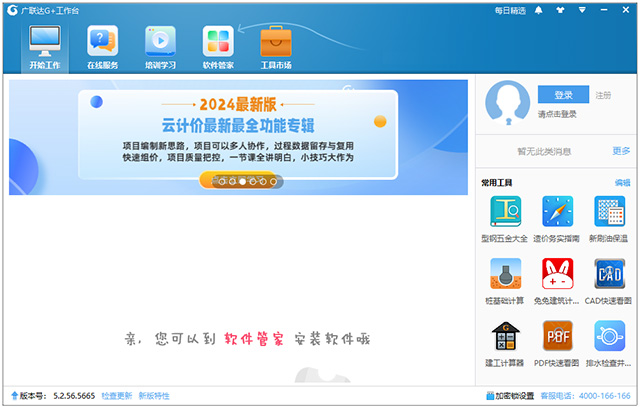Screen dimensions: 640x407
Task: Select the first banner carousel dot
Action: (x=222, y=182)
